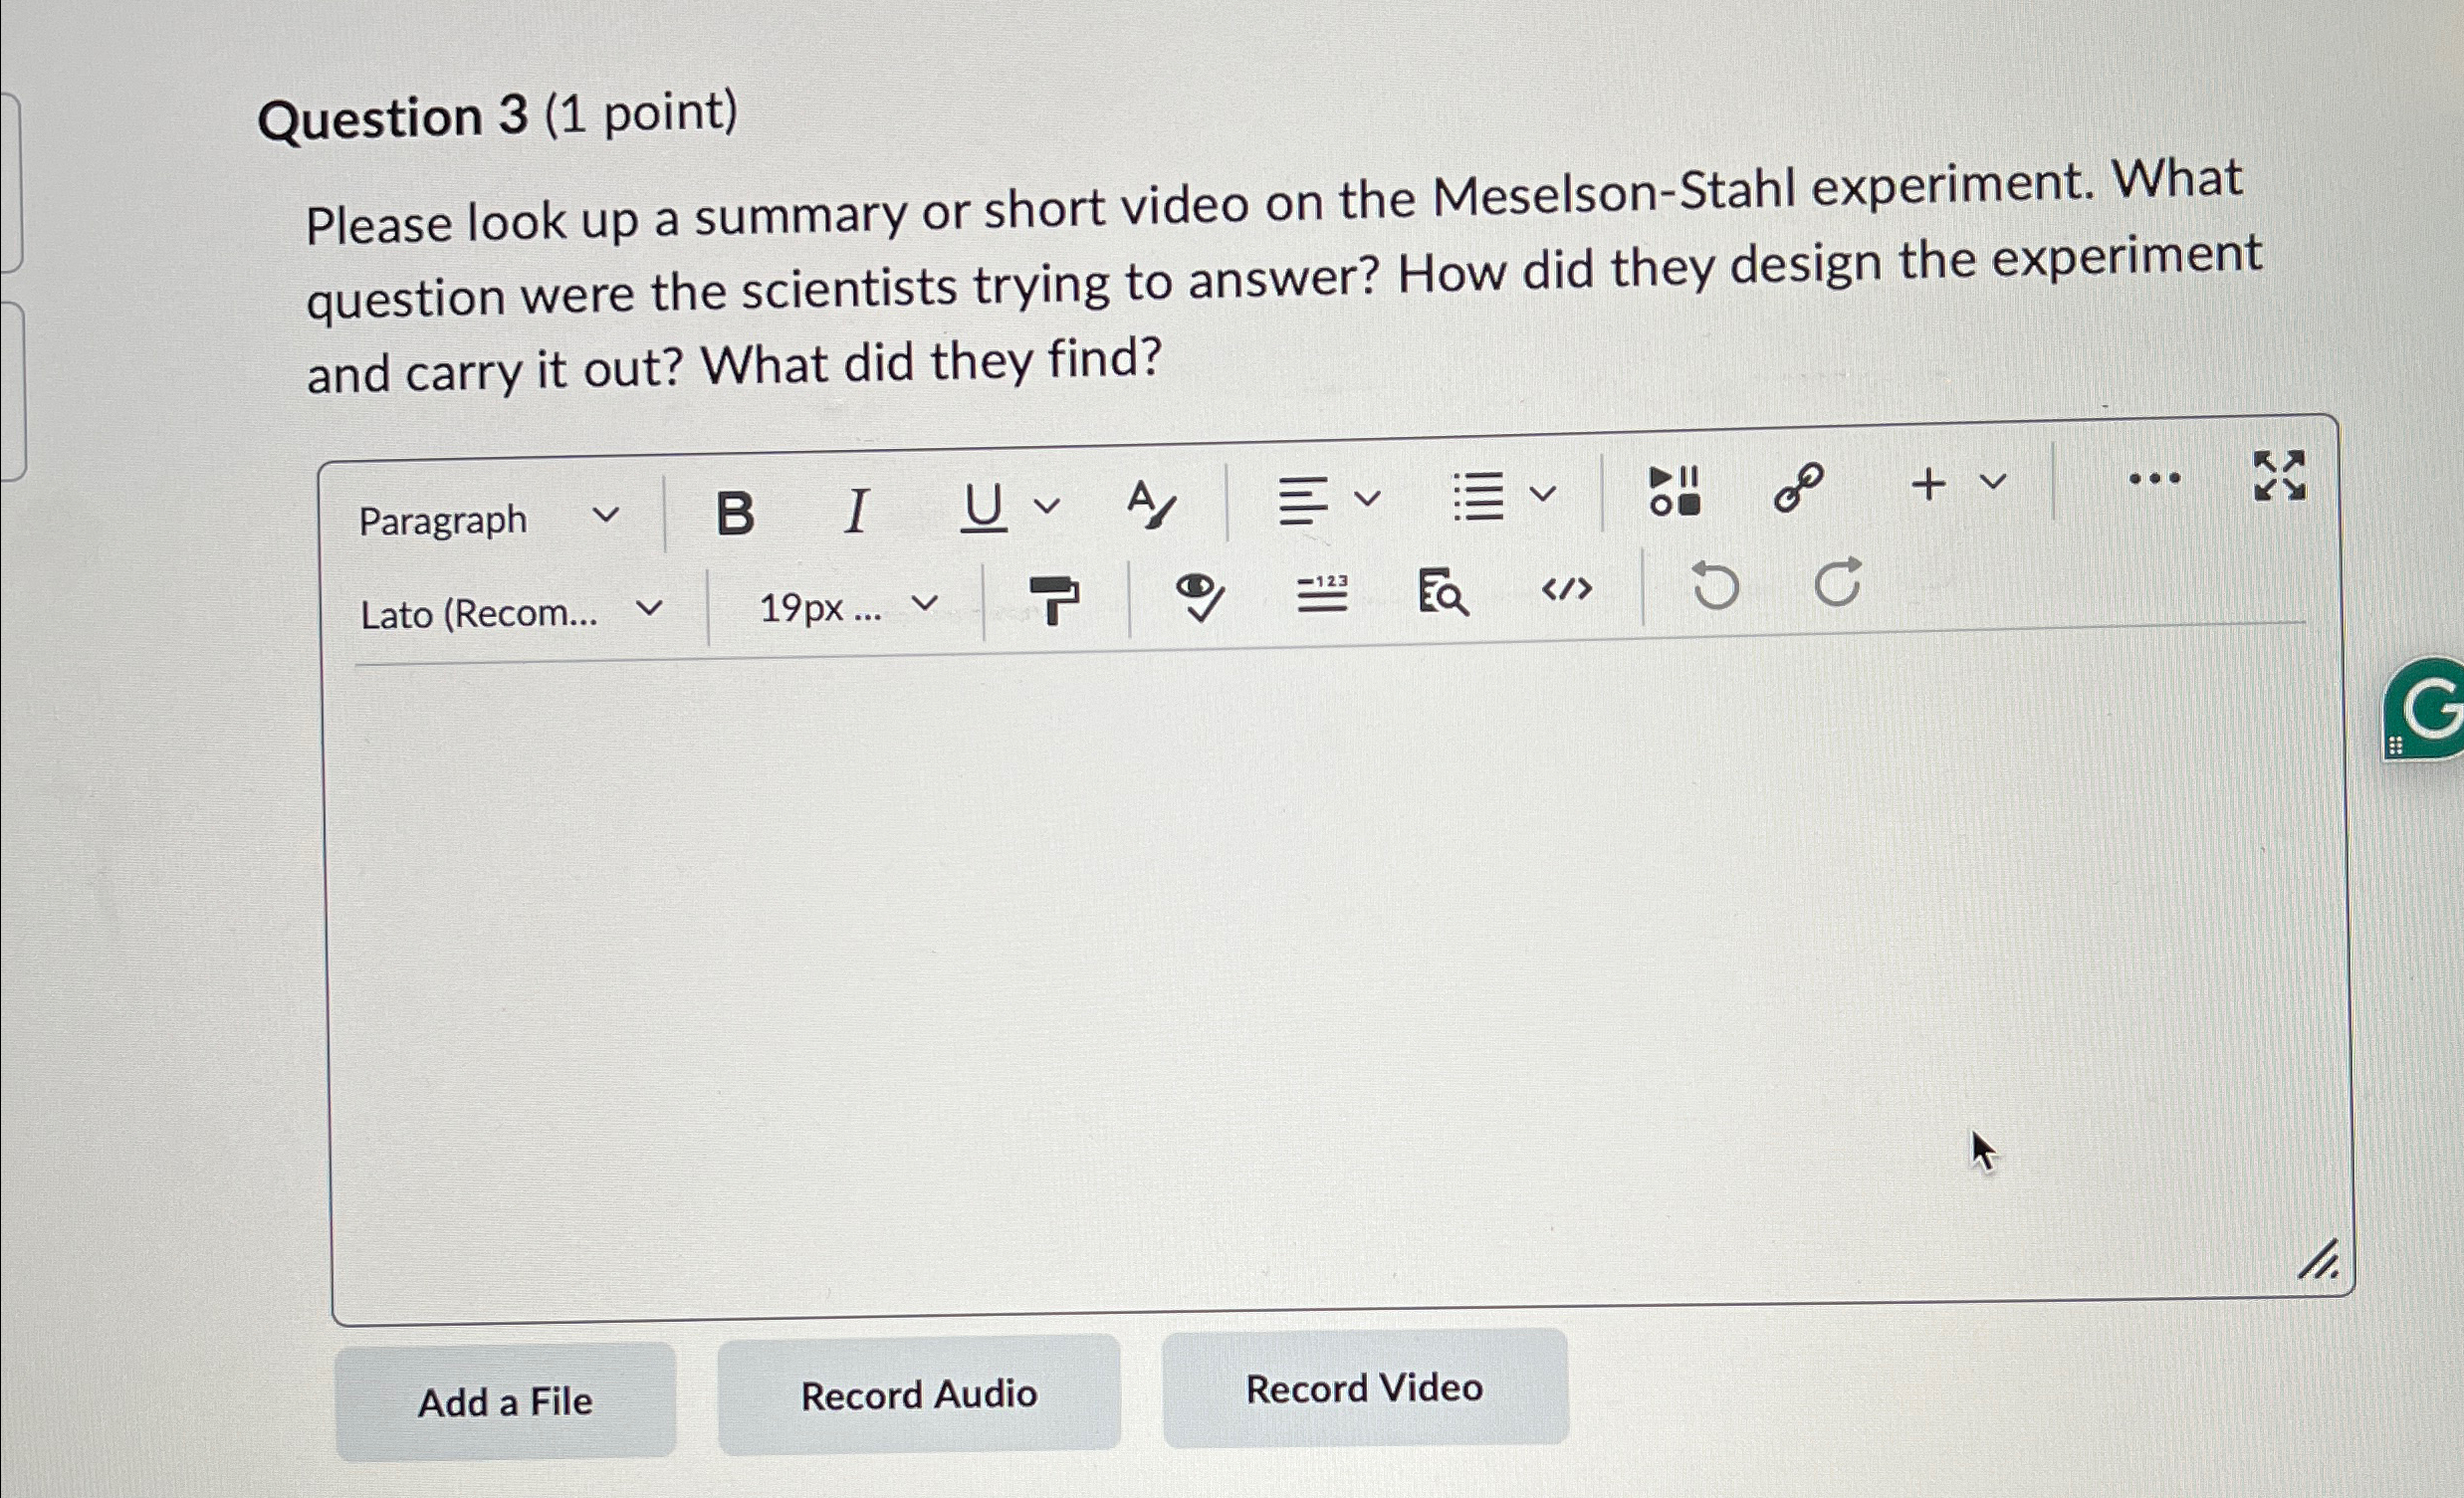This screenshot has width=2464, height=1498.
Task: Click the format painter icon
Action: pyautogui.click(x=1054, y=600)
